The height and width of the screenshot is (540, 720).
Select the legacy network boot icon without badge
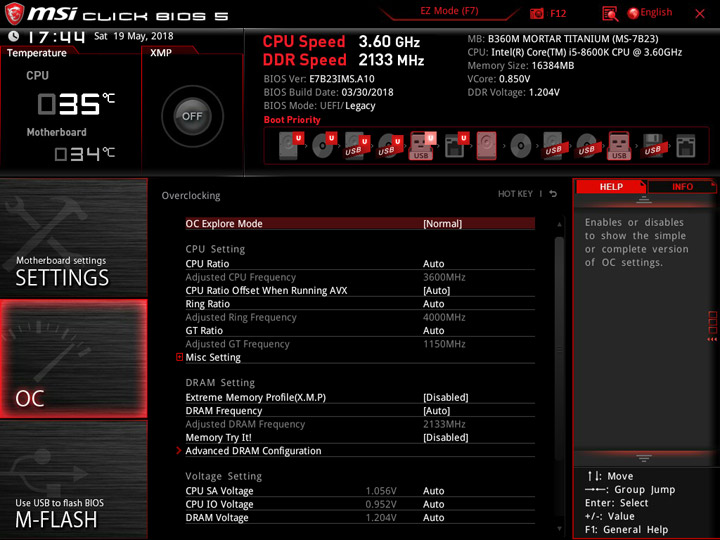686,146
